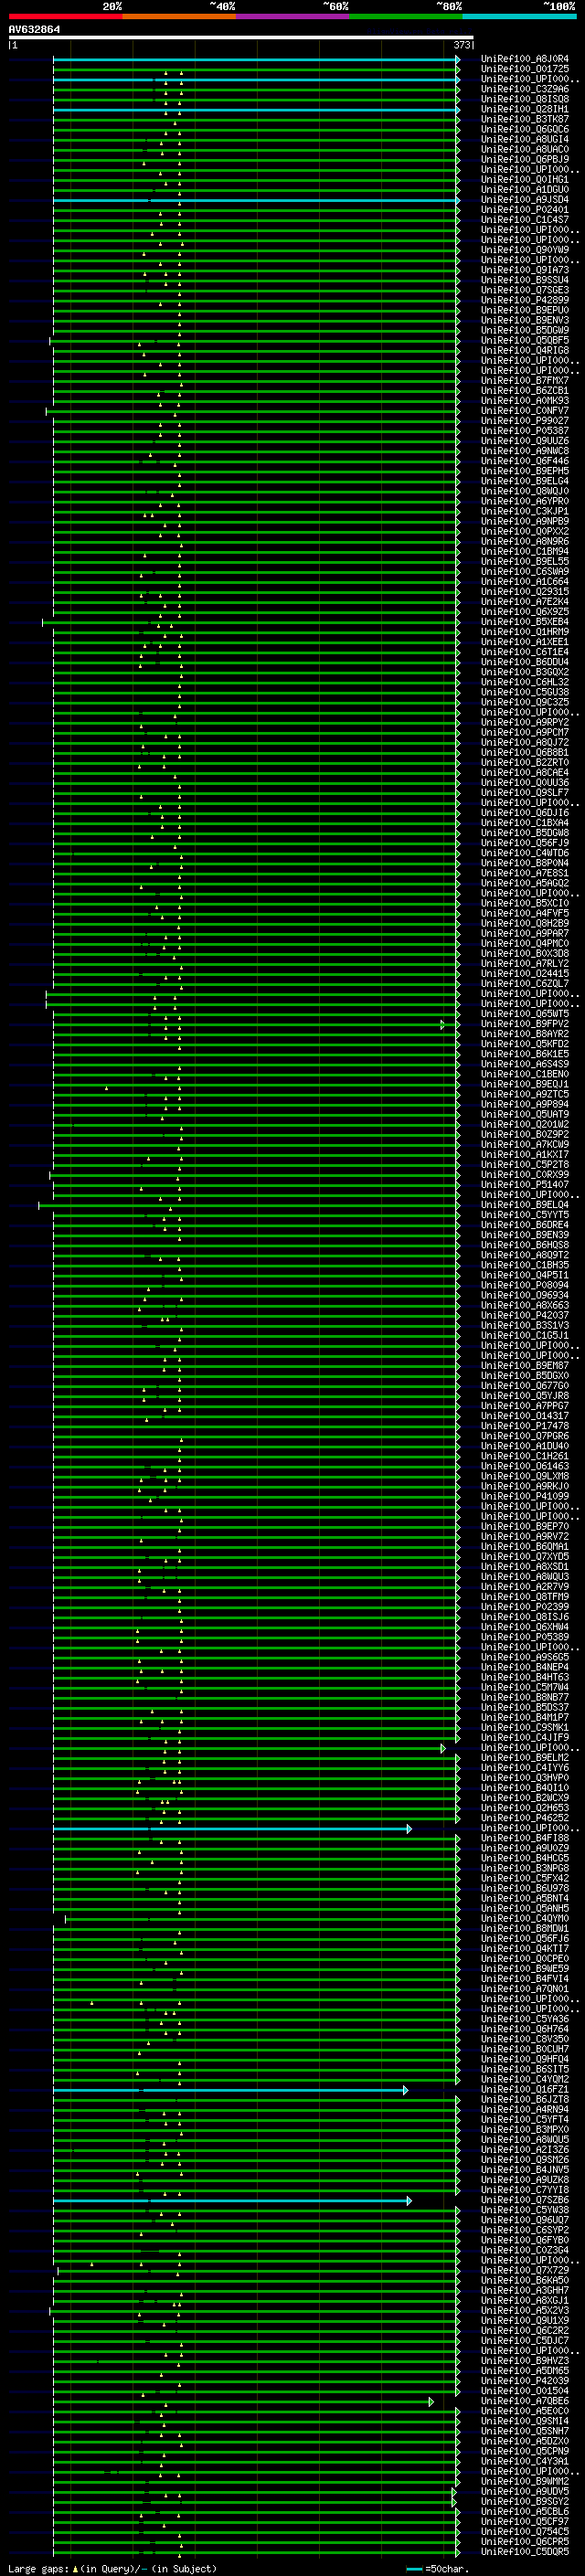Select hit label UniRef100_Q5QBF5
The width and height of the screenshot is (585, 2576).
[x=525, y=340]
